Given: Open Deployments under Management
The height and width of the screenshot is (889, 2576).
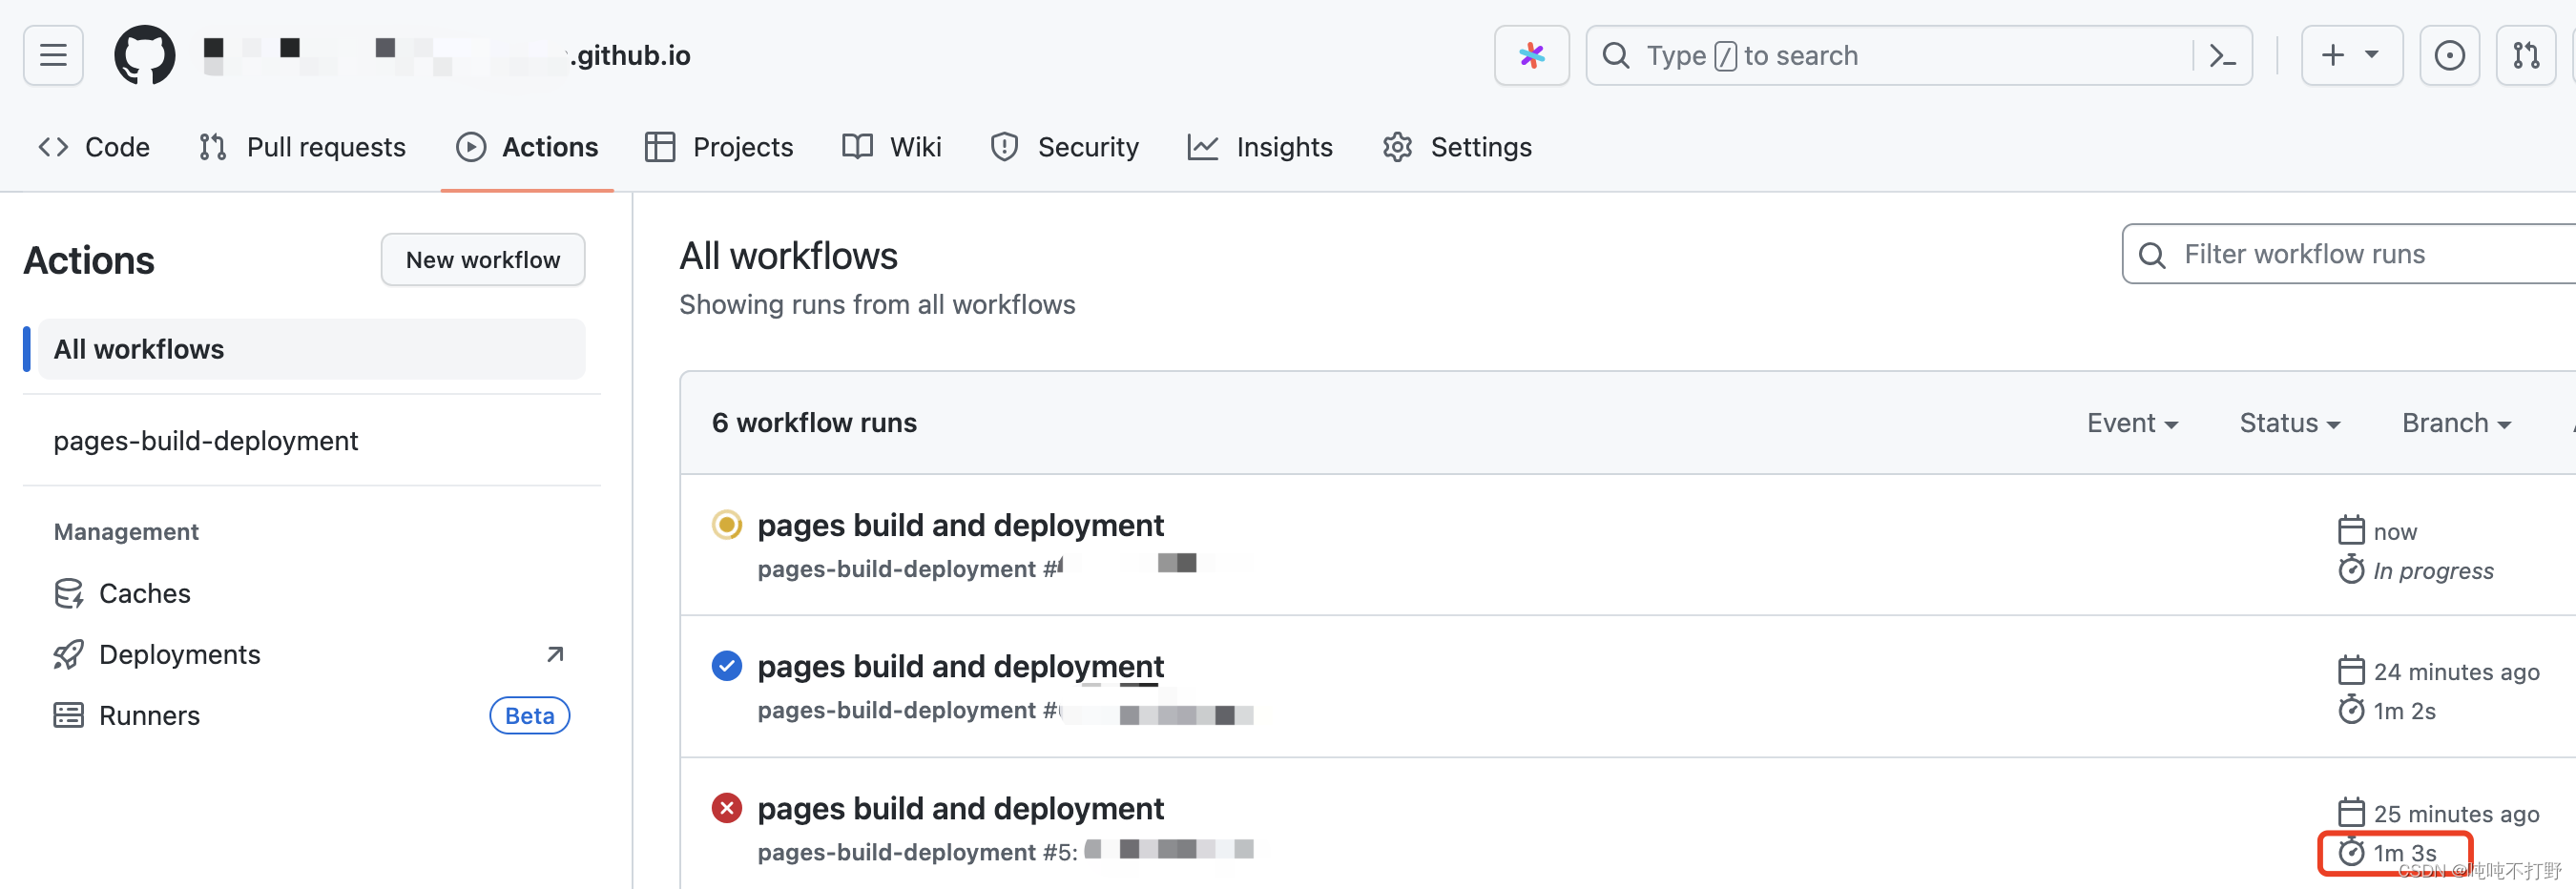Looking at the screenshot, I should [179, 655].
